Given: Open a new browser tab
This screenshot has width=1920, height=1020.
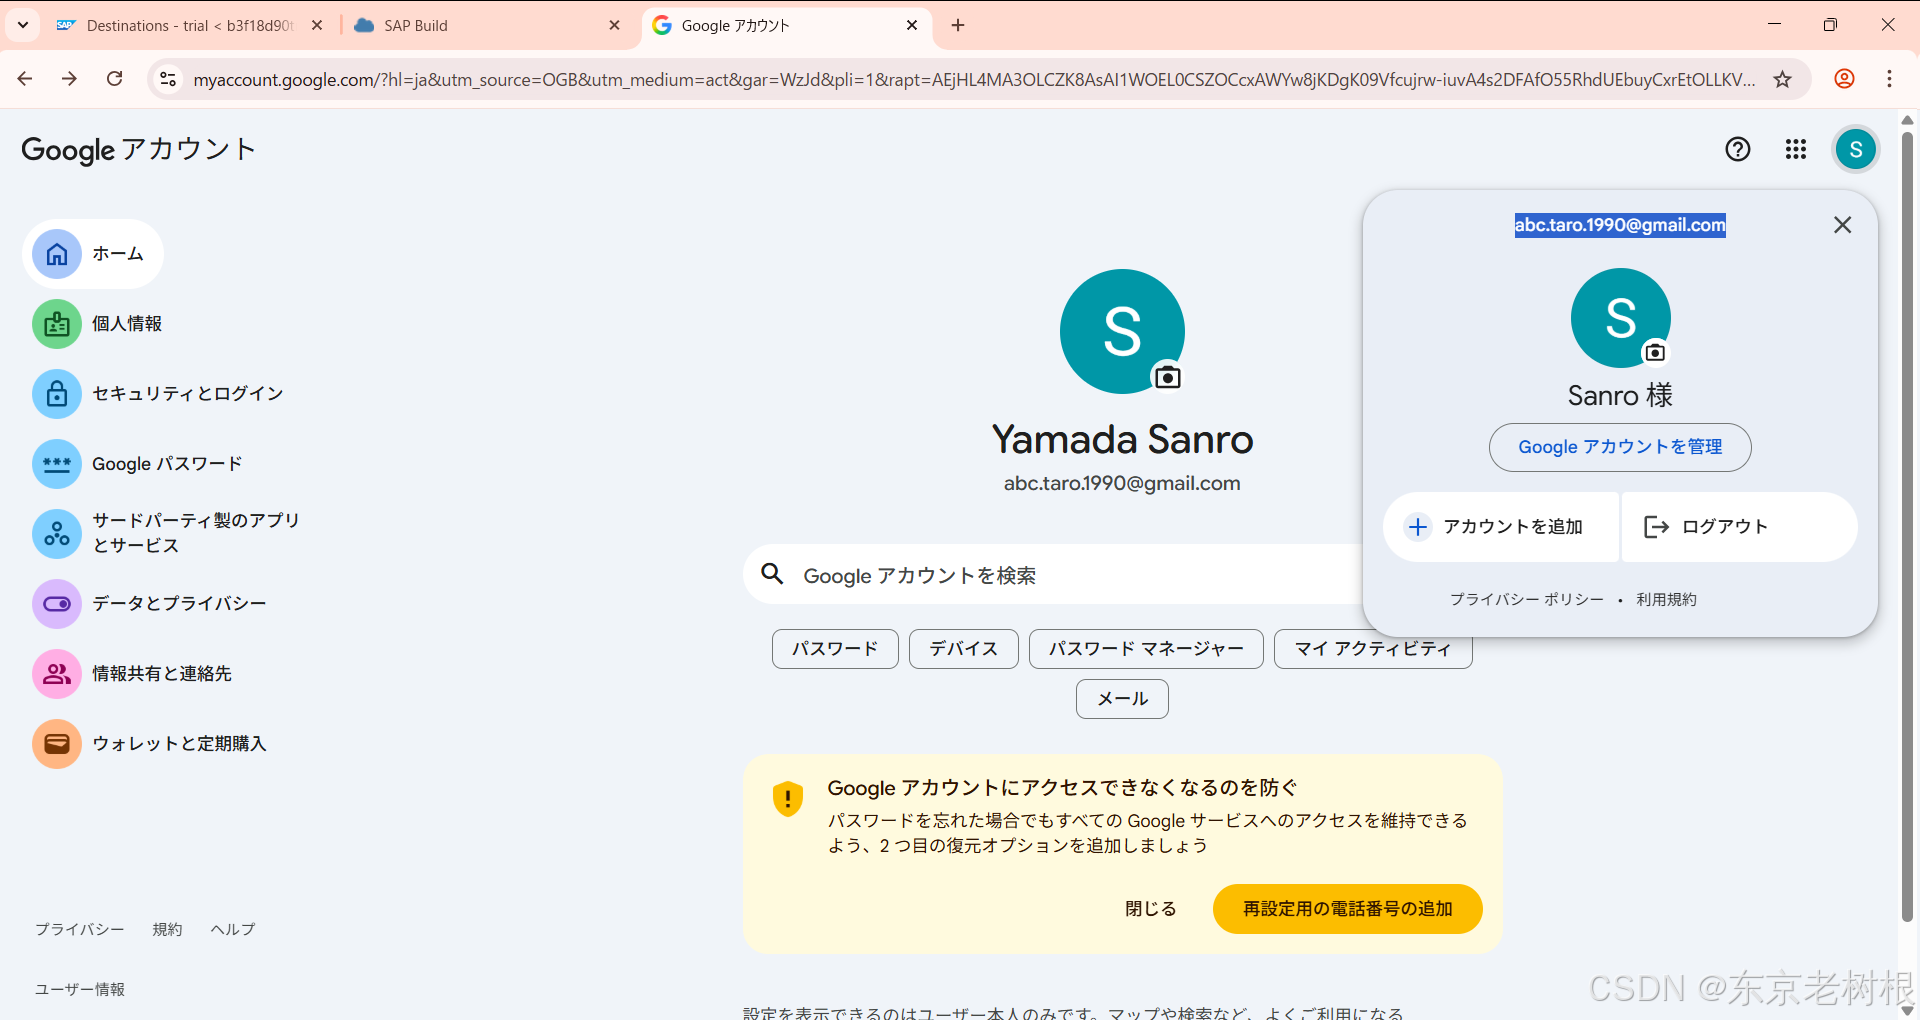Looking at the screenshot, I should (x=958, y=25).
